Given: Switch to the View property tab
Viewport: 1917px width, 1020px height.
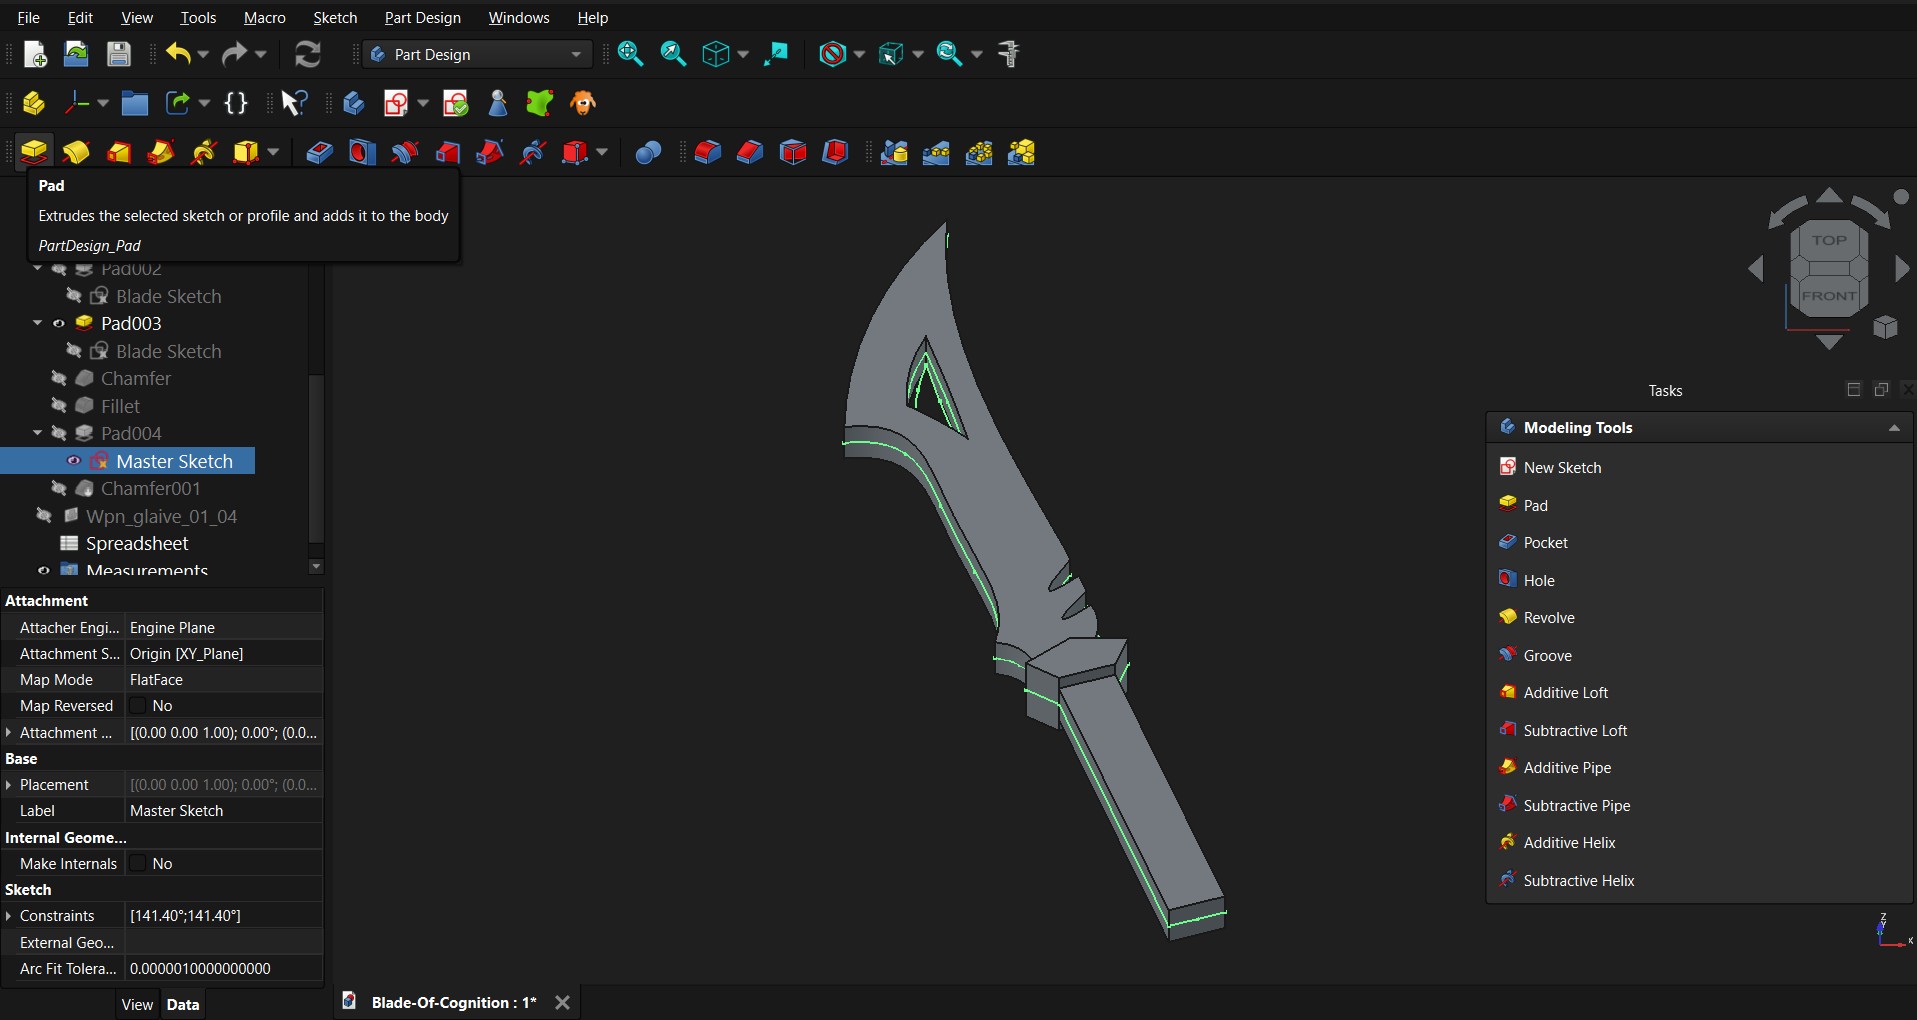Looking at the screenshot, I should [137, 1005].
